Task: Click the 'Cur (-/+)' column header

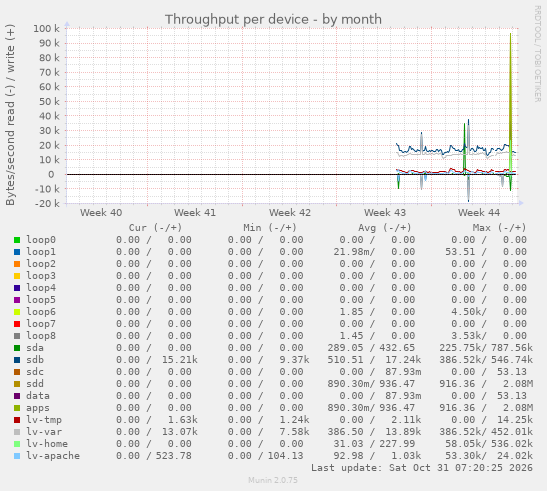Action: point(155,228)
